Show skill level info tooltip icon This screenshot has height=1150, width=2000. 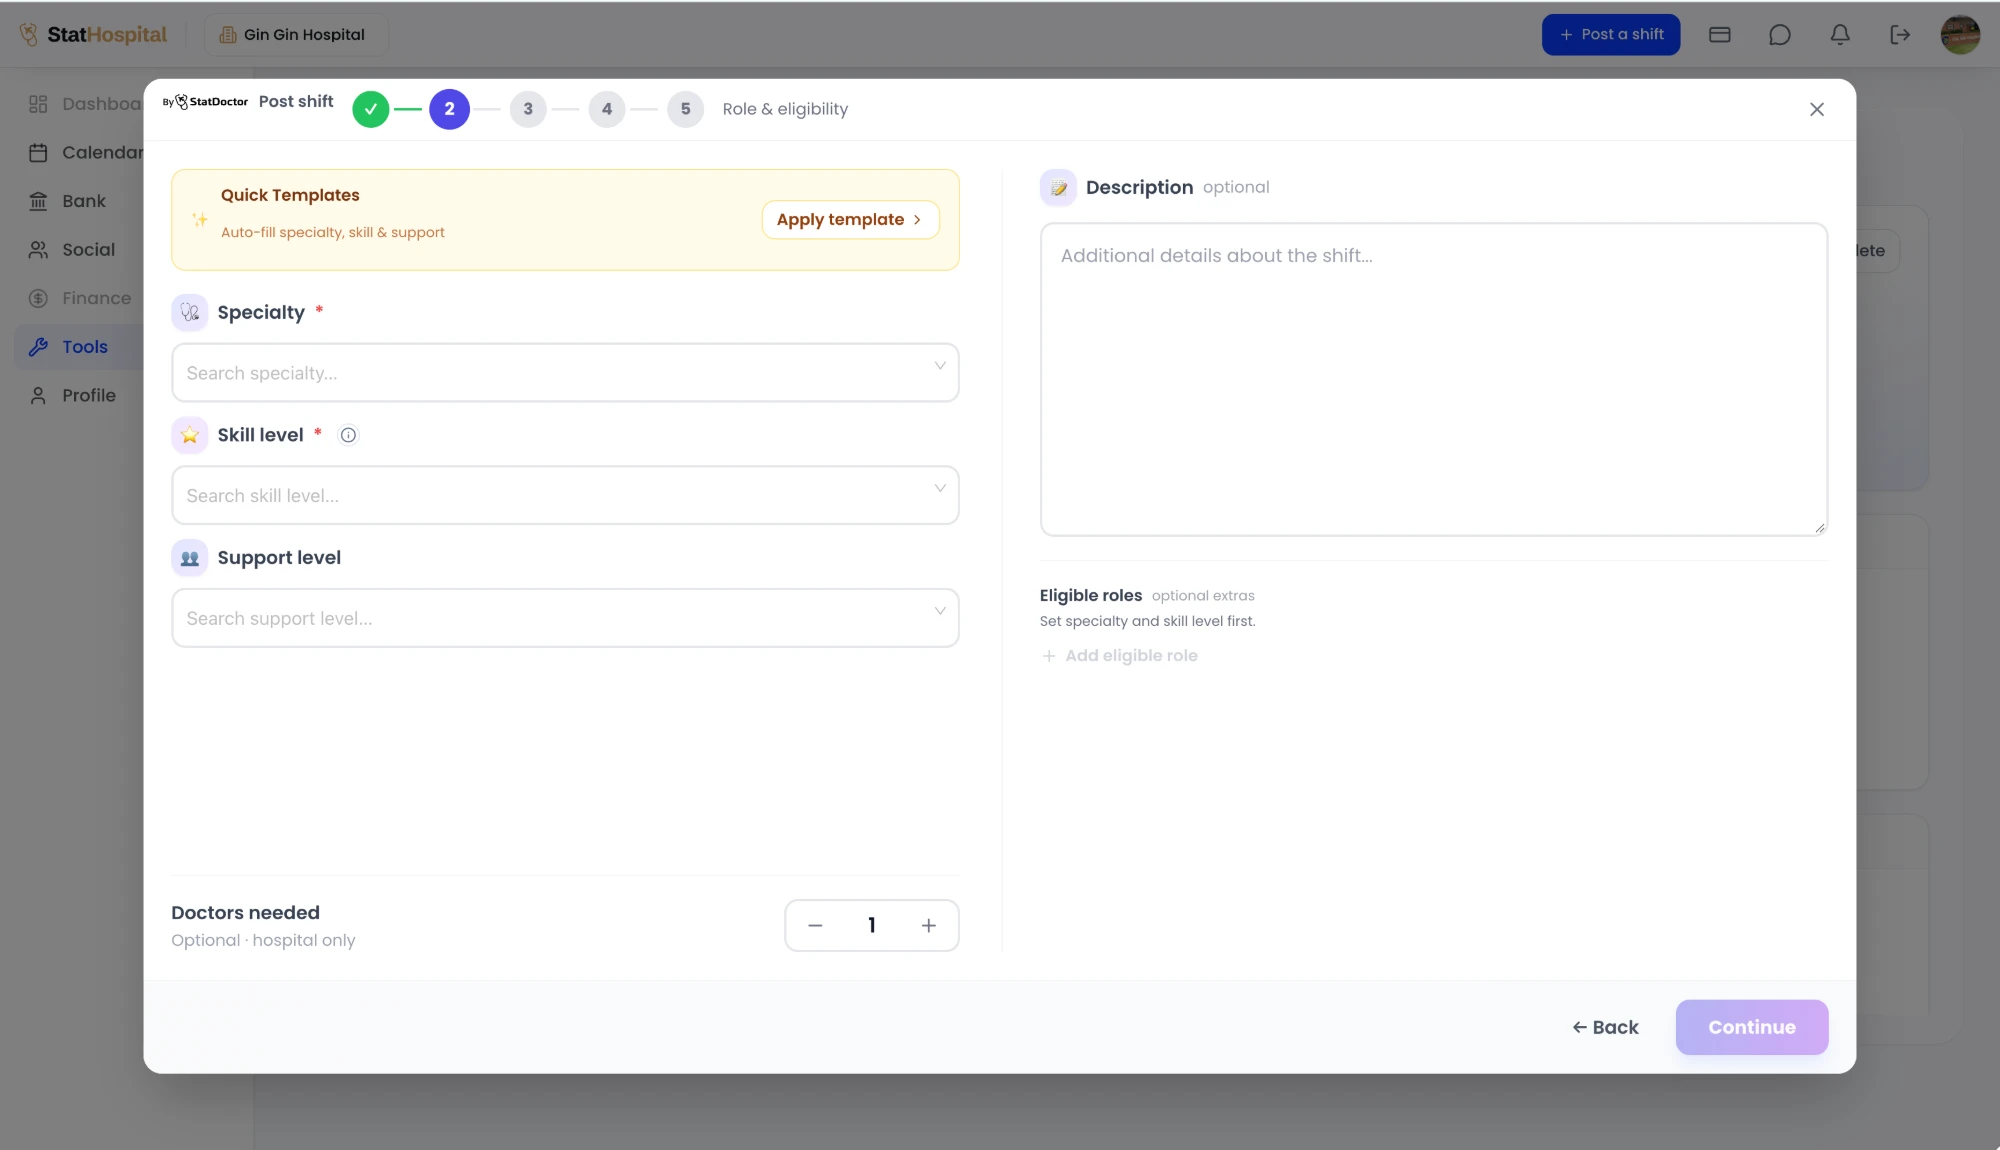348,435
